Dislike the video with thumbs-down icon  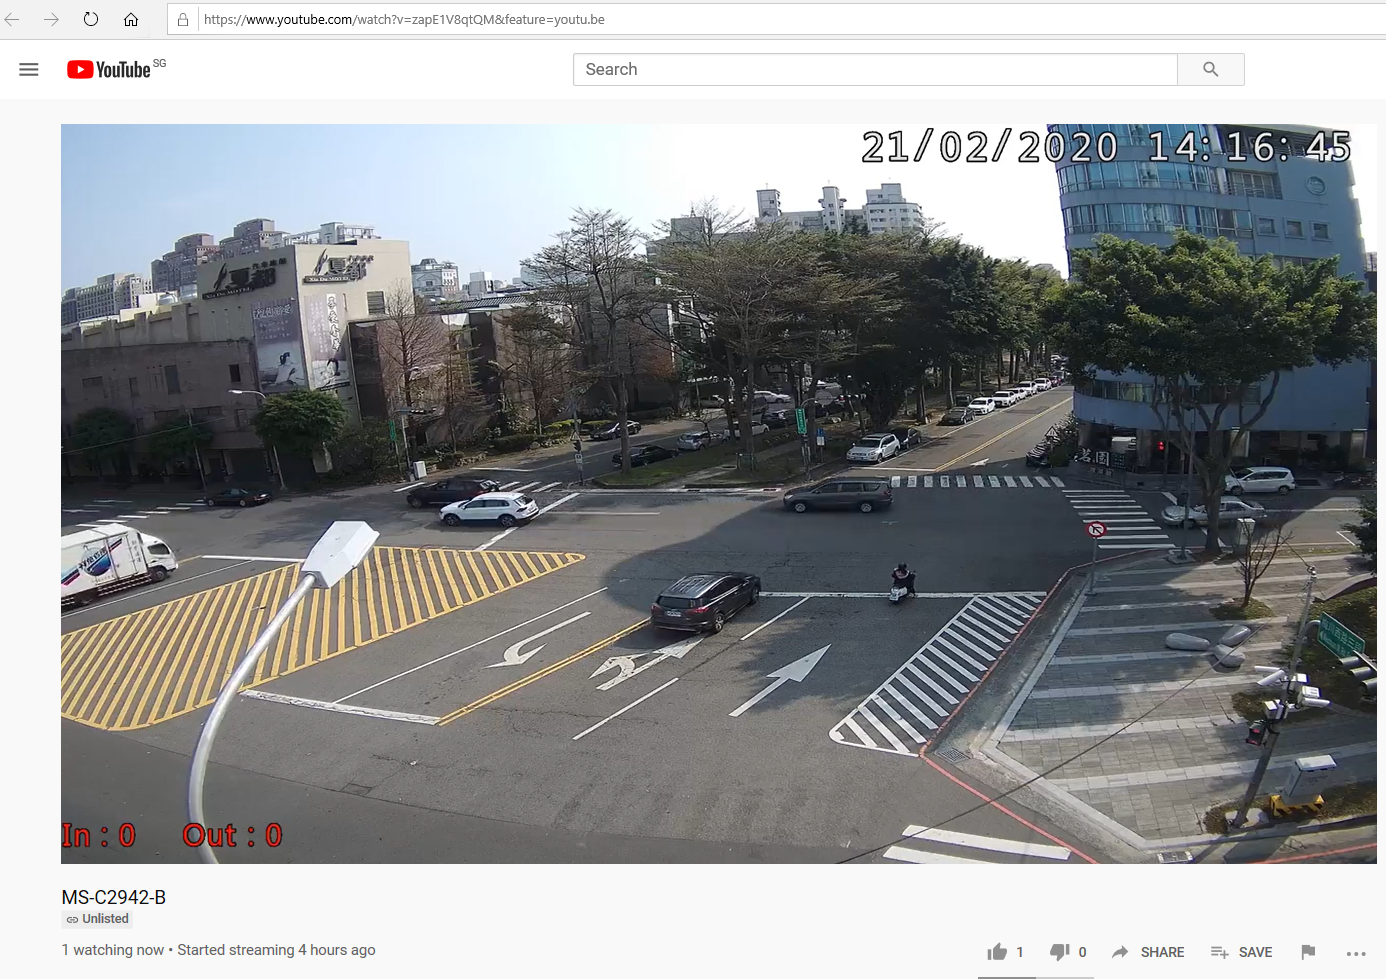[x=1059, y=952]
